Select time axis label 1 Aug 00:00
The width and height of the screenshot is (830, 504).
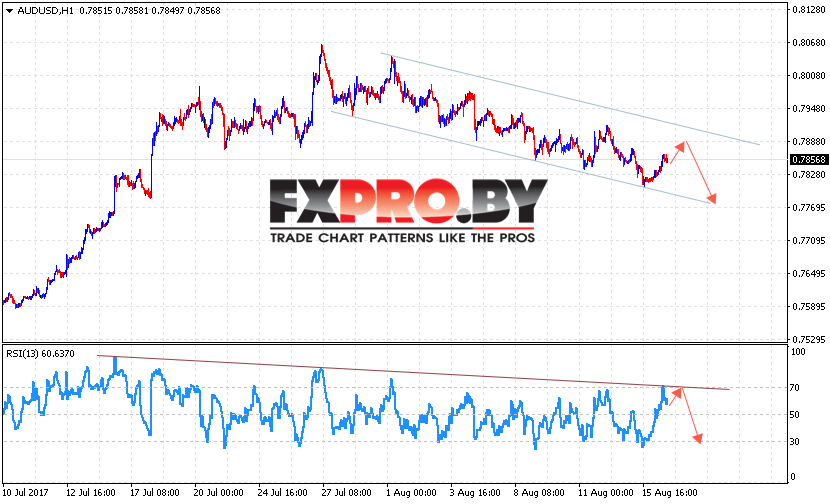(411, 493)
